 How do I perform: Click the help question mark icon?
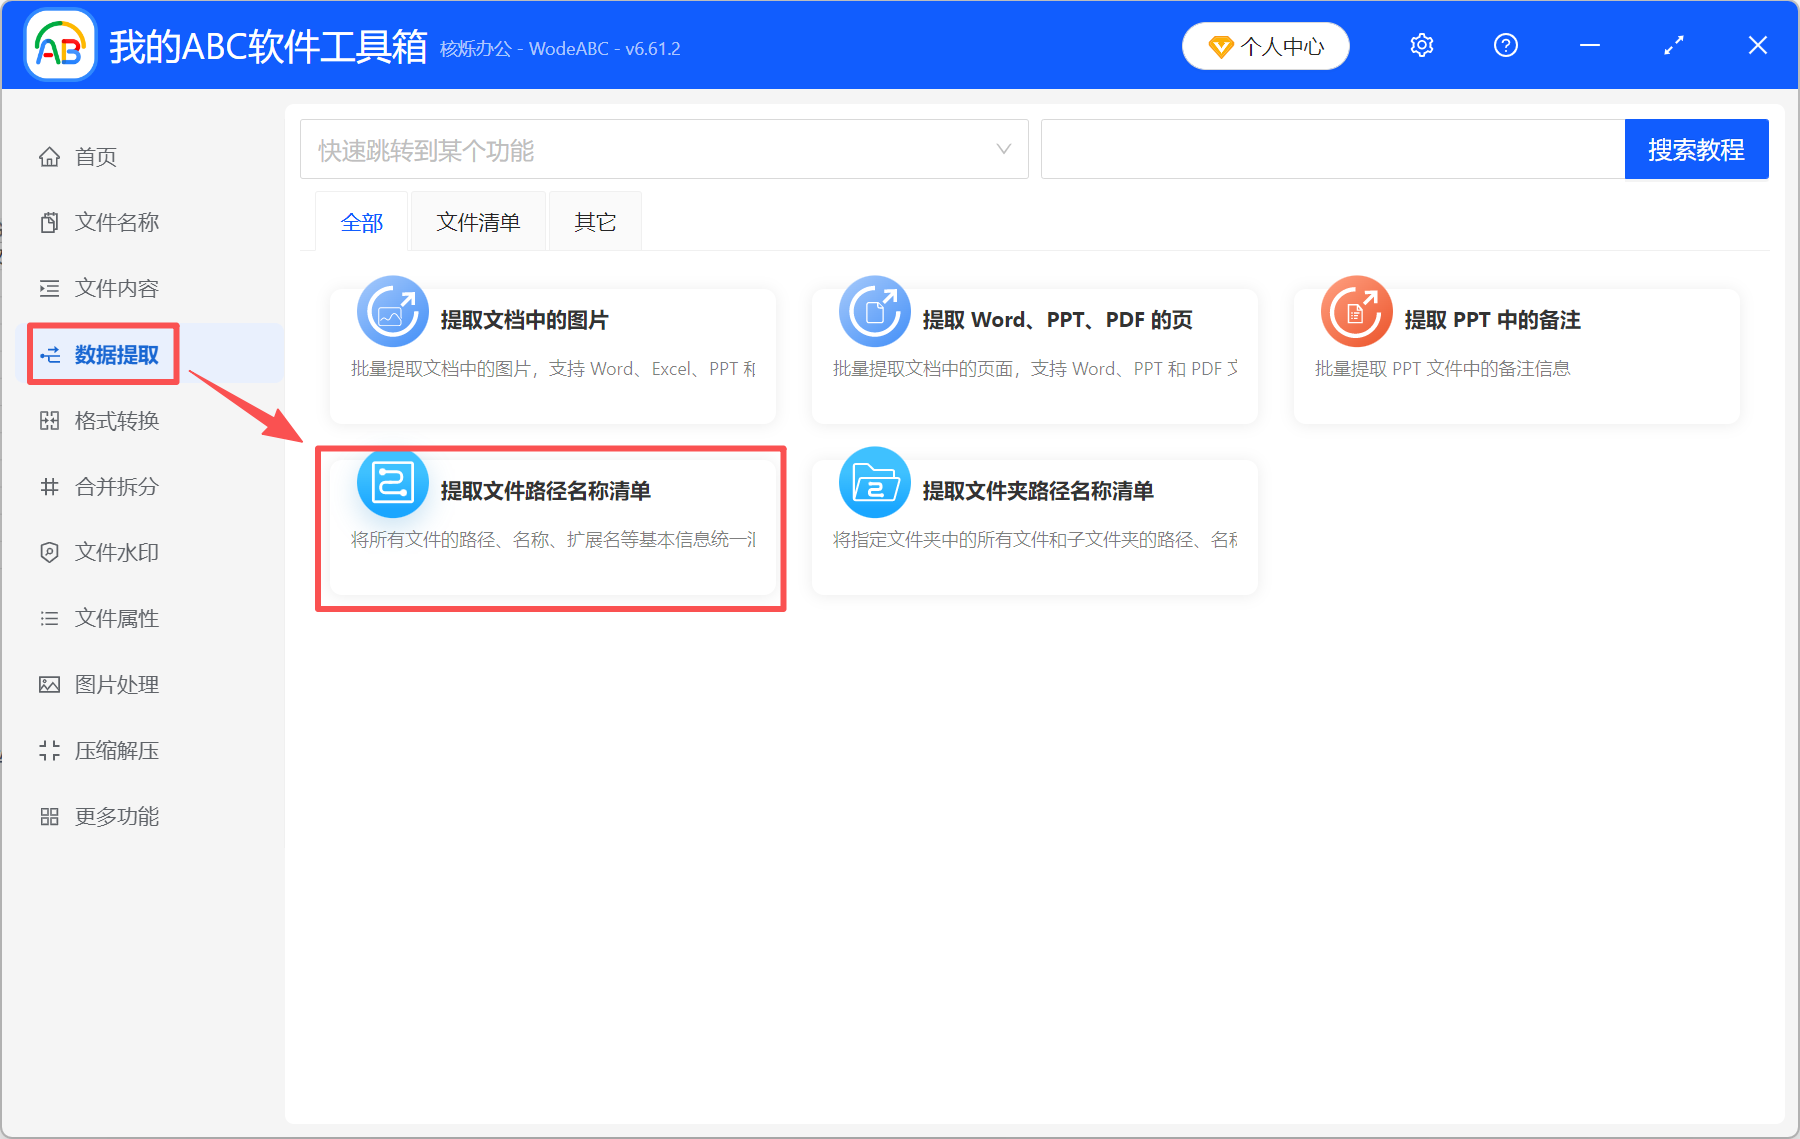pos(1505,45)
